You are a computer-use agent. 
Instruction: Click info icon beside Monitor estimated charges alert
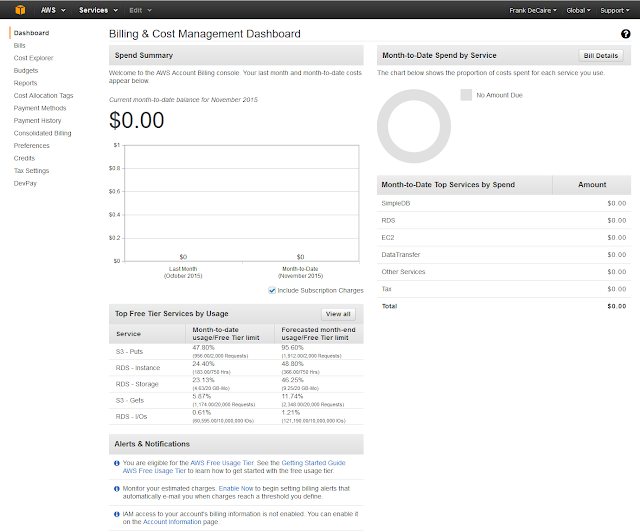pyautogui.click(x=116, y=489)
